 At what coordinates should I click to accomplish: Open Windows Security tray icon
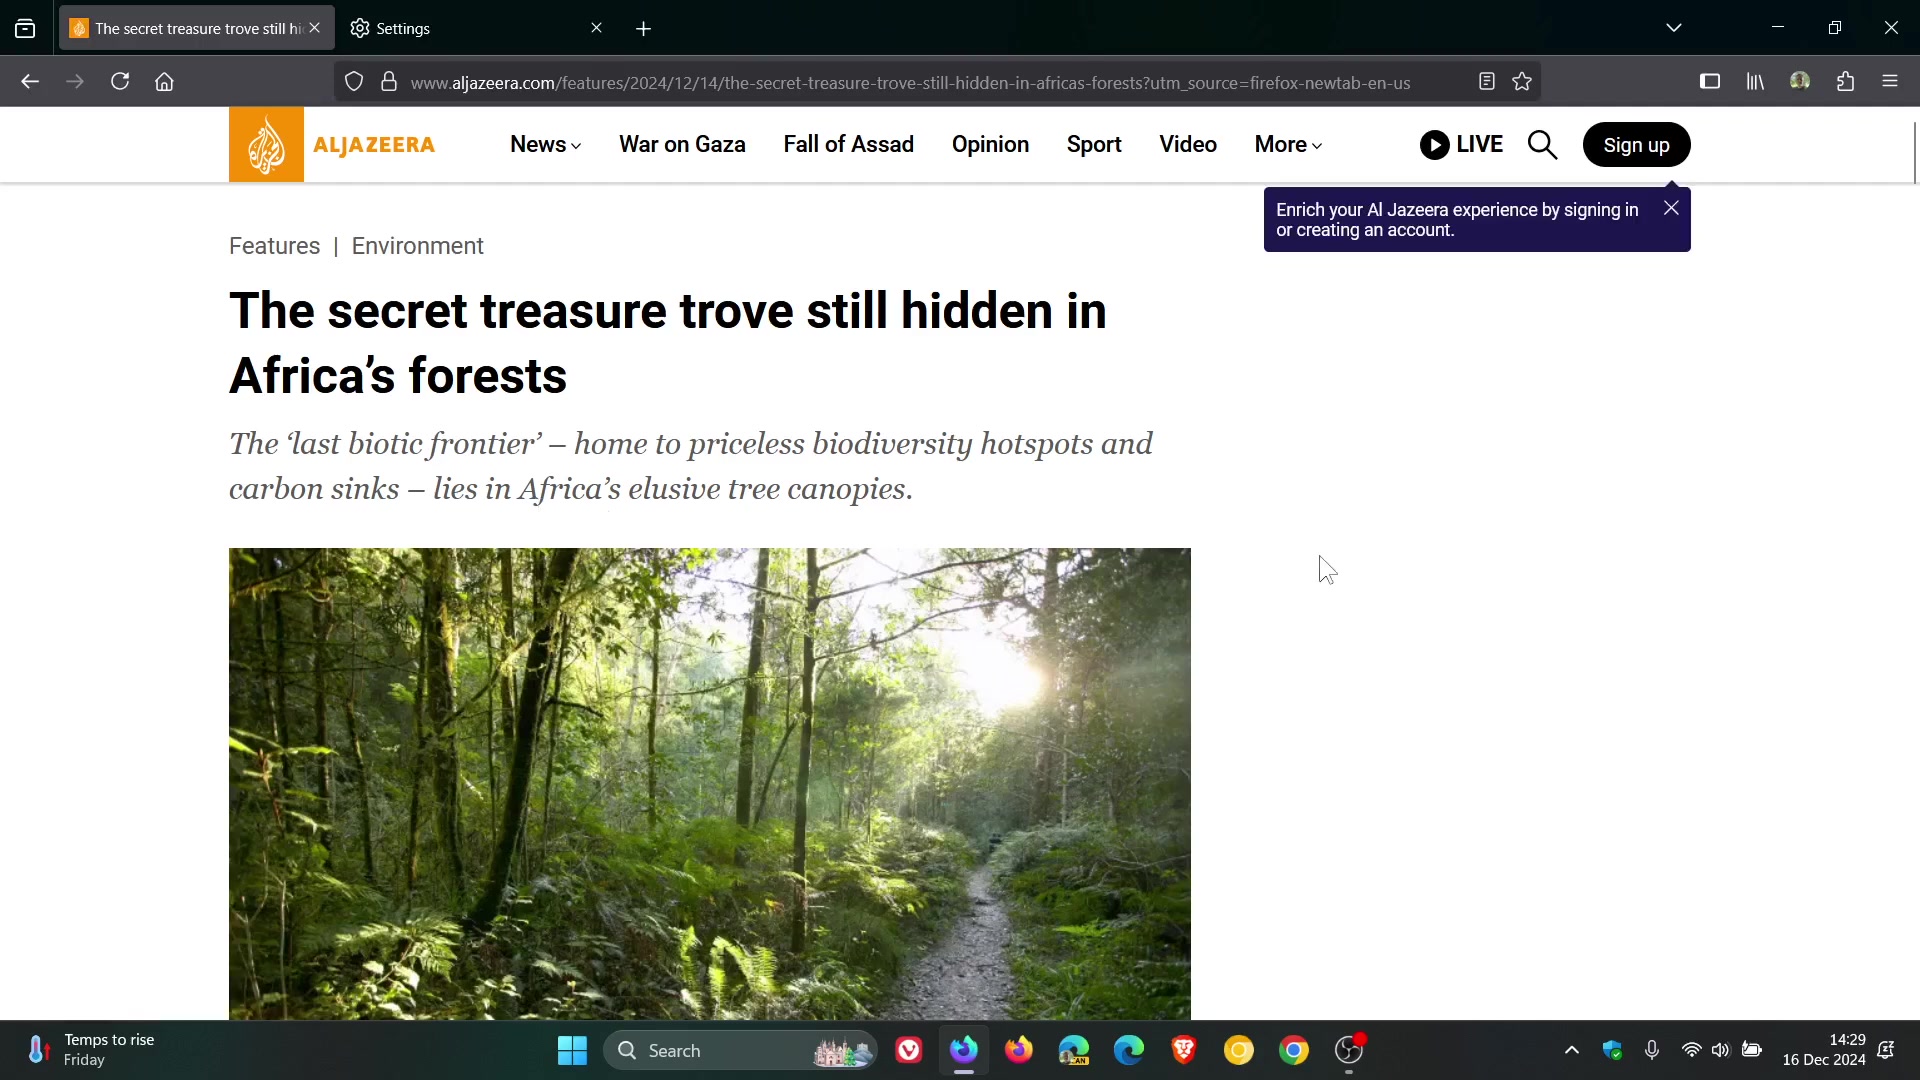[1612, 1050]
